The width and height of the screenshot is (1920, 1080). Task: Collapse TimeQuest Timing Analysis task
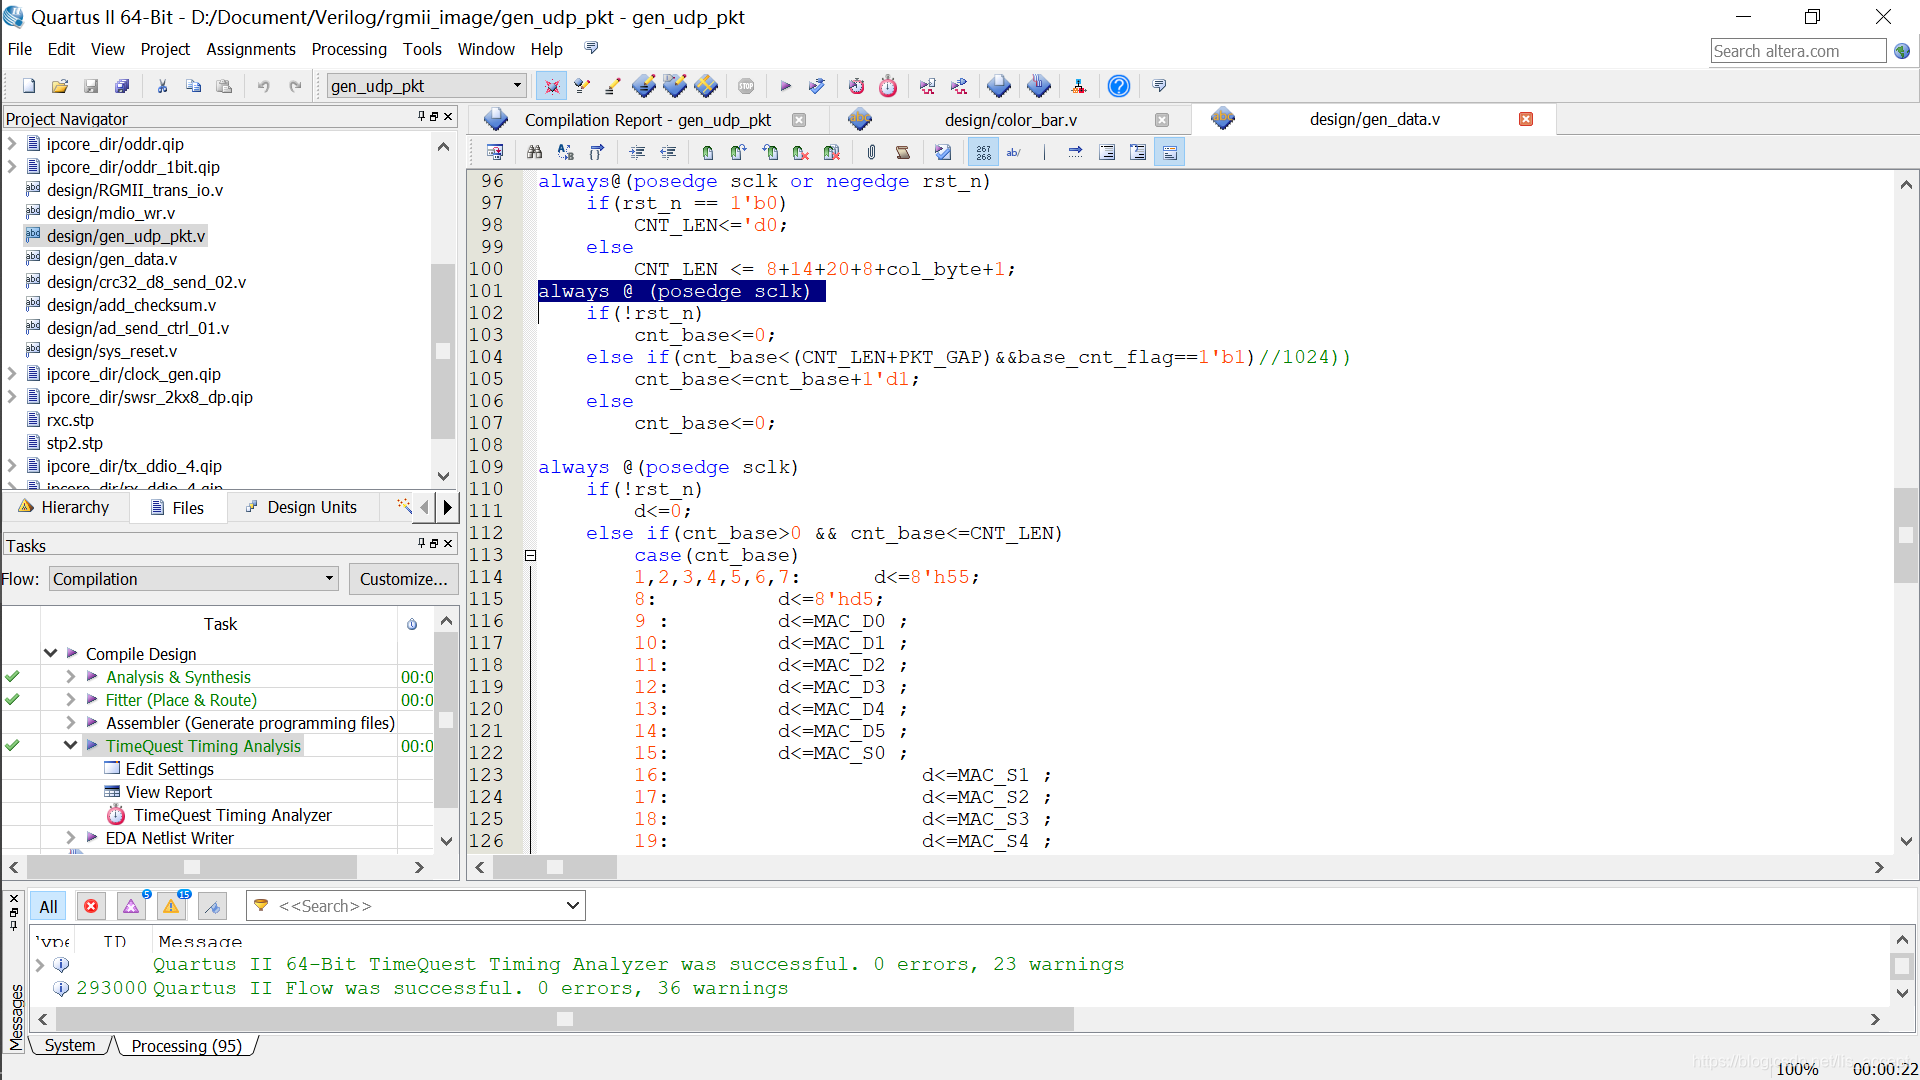click(70, 746)
